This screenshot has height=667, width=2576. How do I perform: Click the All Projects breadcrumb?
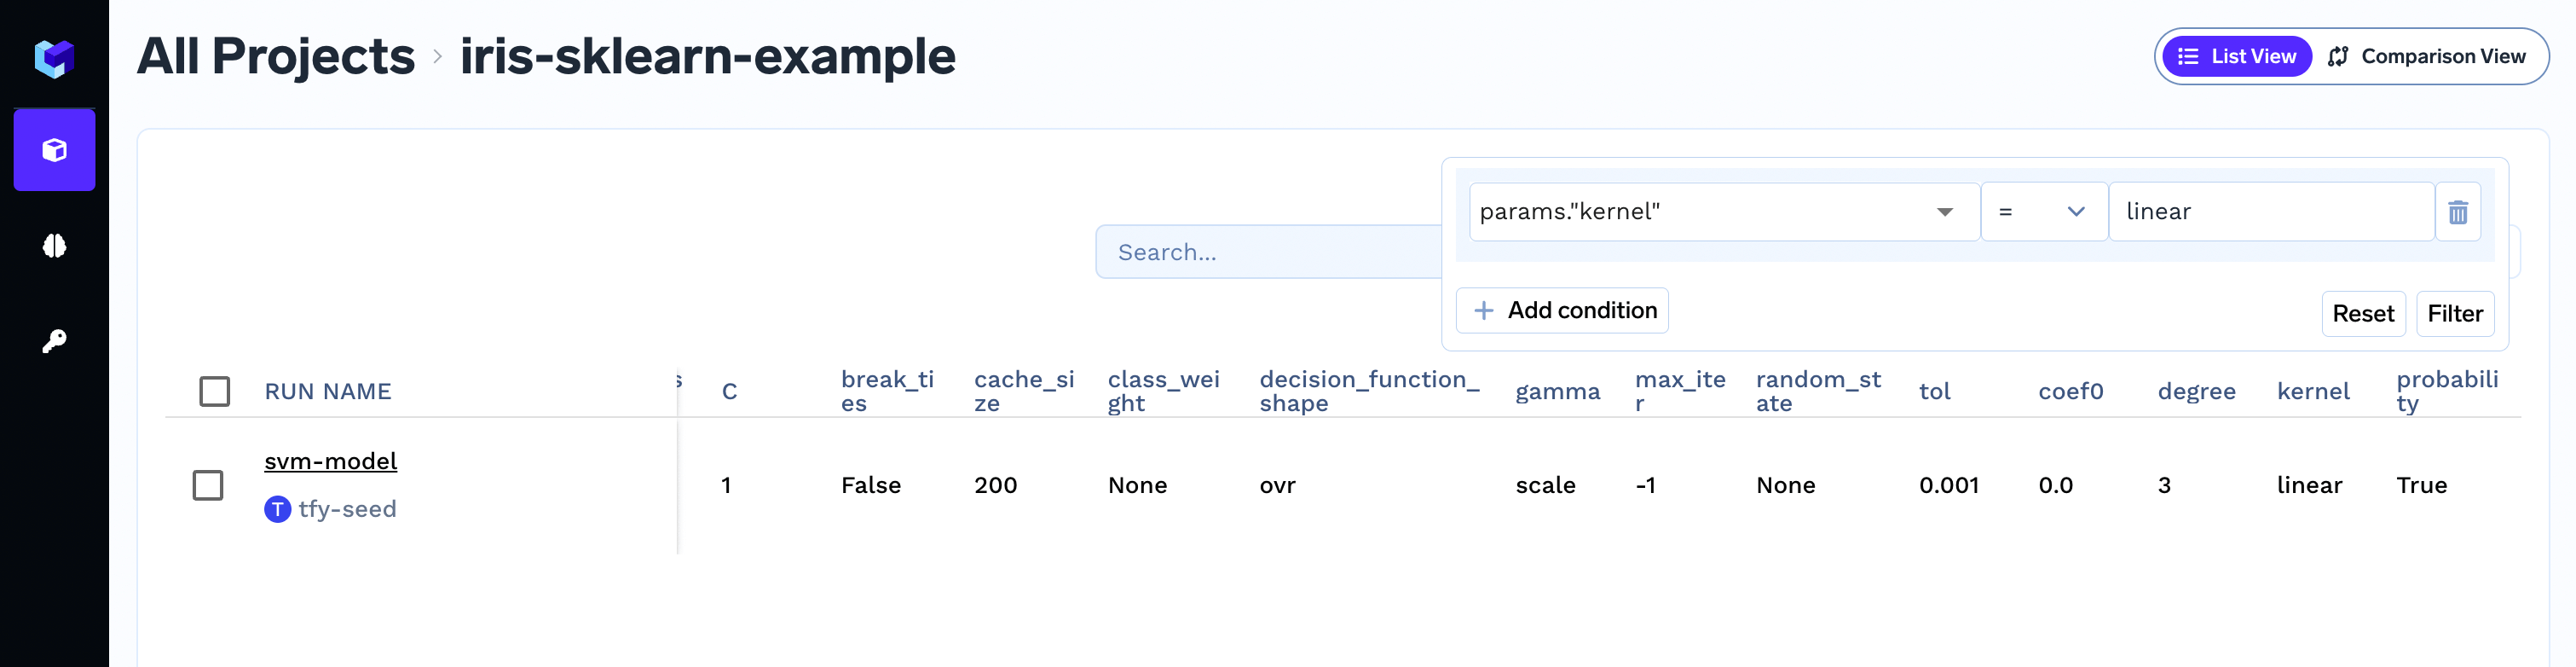click(276, 56)
